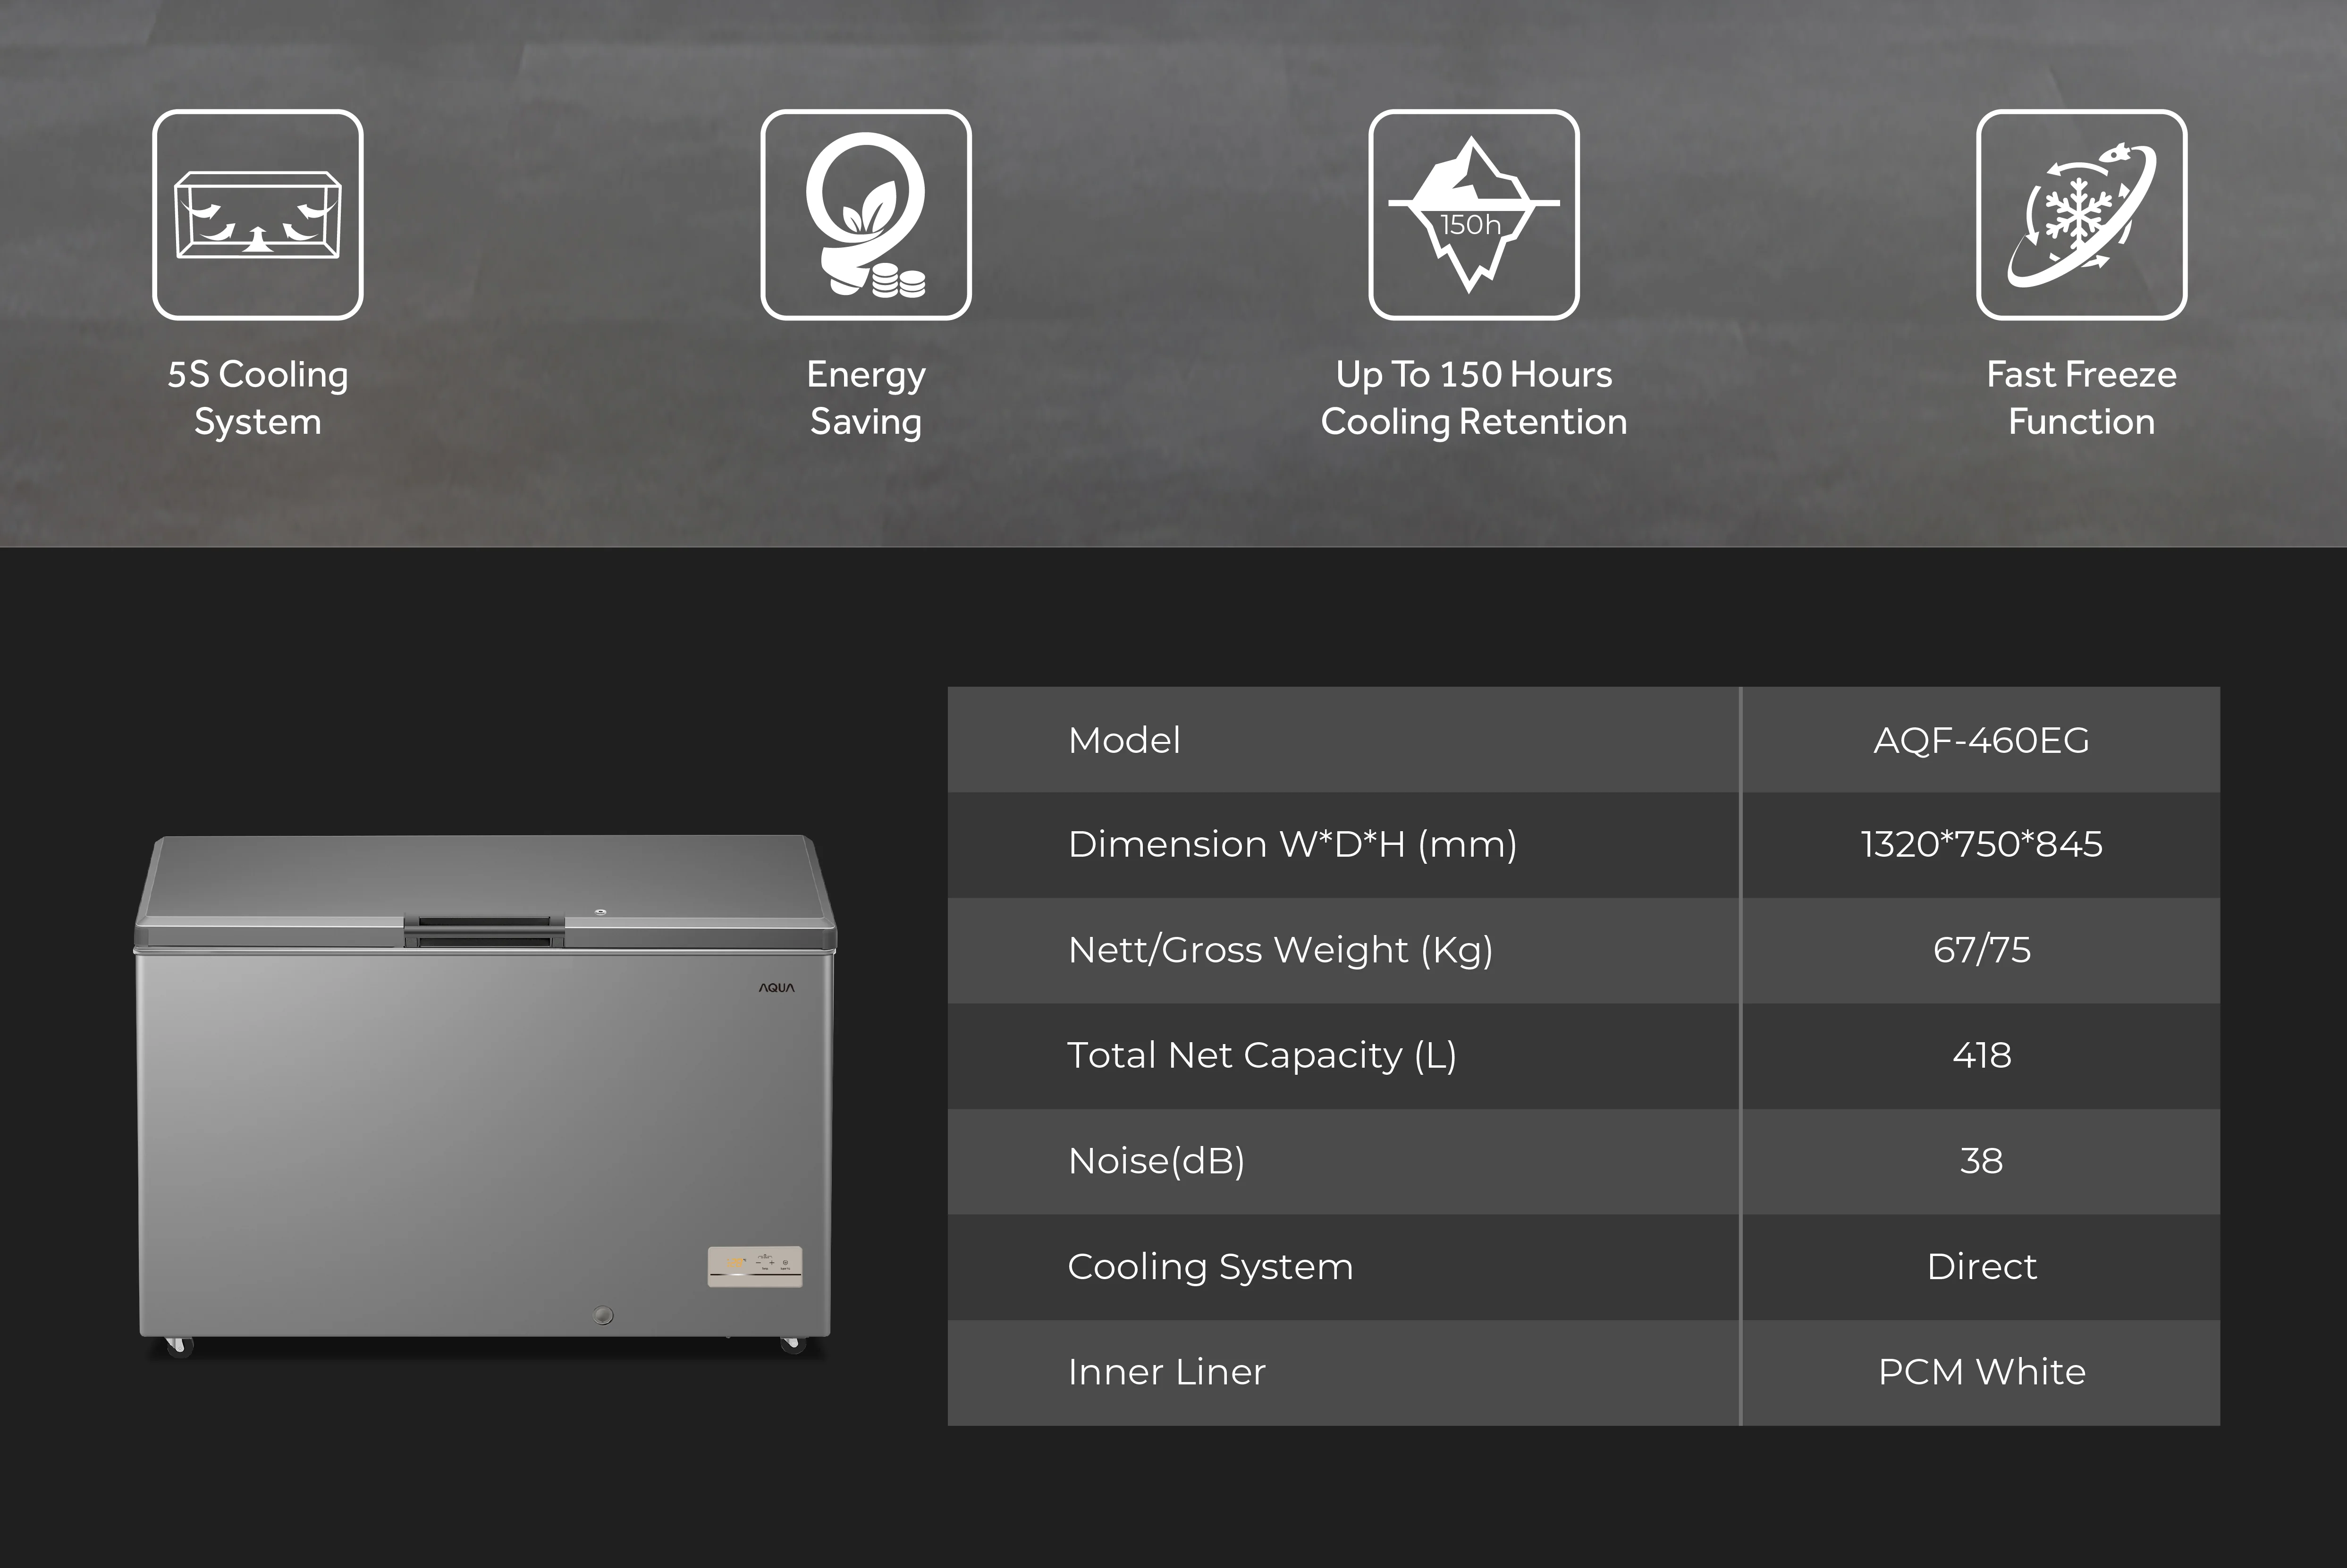The height and width of the screenshot is (1568, 2347).
Task: Click the Total Net Capacity value 418
Action: click(x=1981, y=1055)
